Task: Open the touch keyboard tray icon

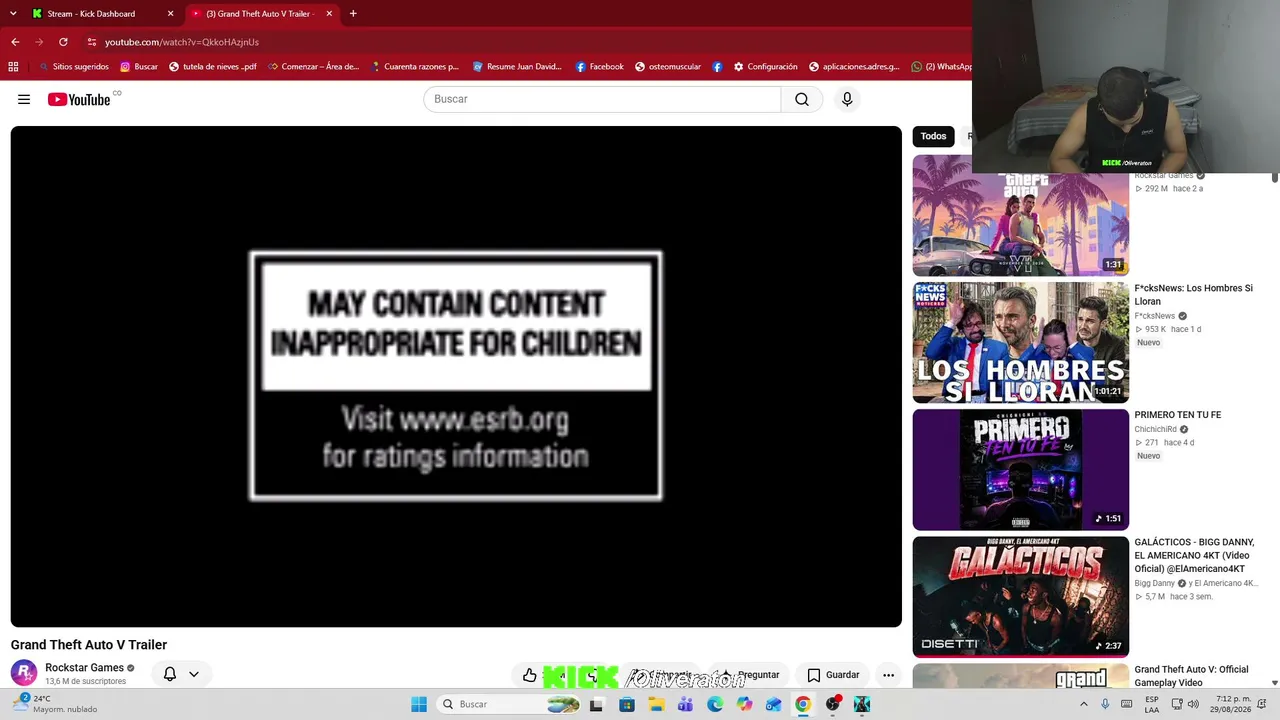Action: (x=1126, y=704)
